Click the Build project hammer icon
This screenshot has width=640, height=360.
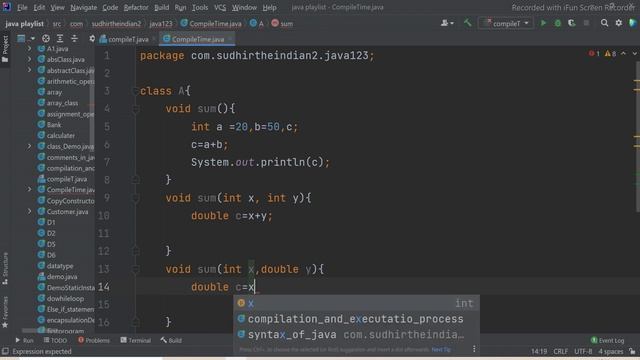(x=467, y=23)
